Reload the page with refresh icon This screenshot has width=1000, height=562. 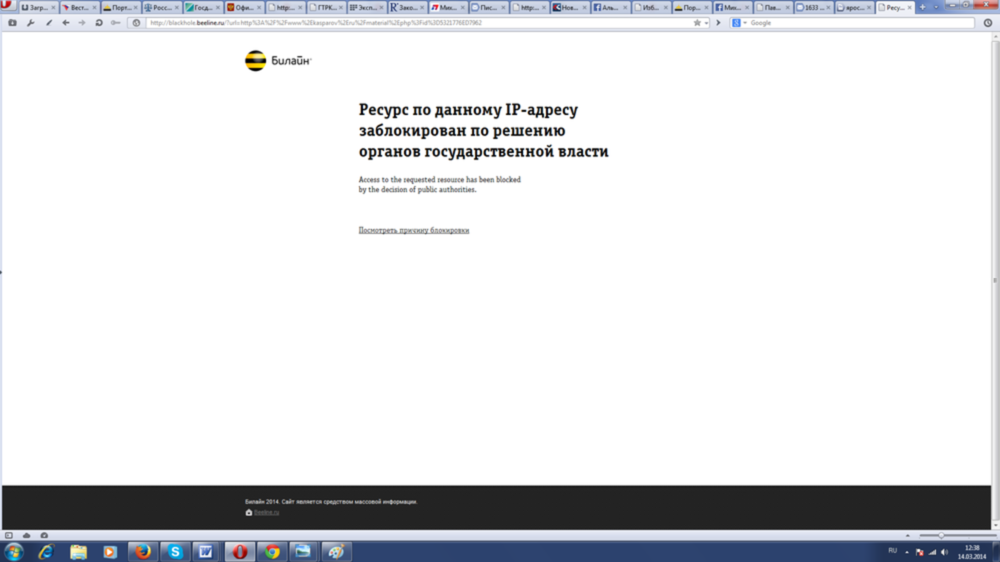click(99, 23)
